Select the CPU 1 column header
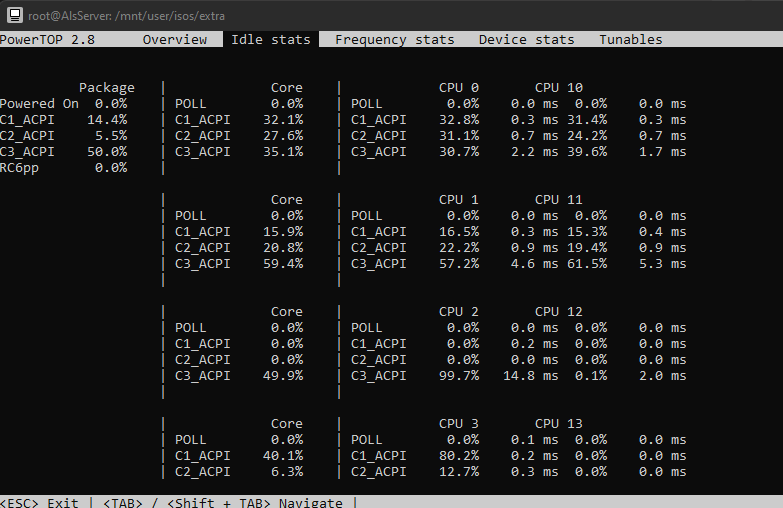The width and height of the screenshot is (783, 508). point(459,200)
